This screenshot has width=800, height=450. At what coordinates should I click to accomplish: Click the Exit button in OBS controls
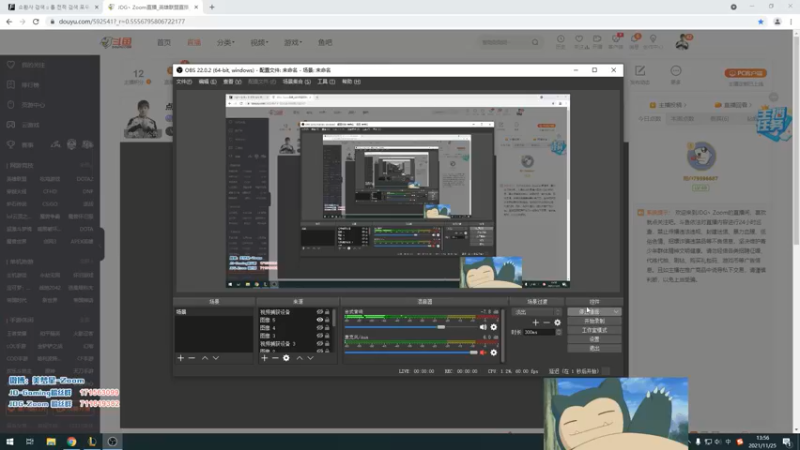pyautogui.click(x=594, y=348)
